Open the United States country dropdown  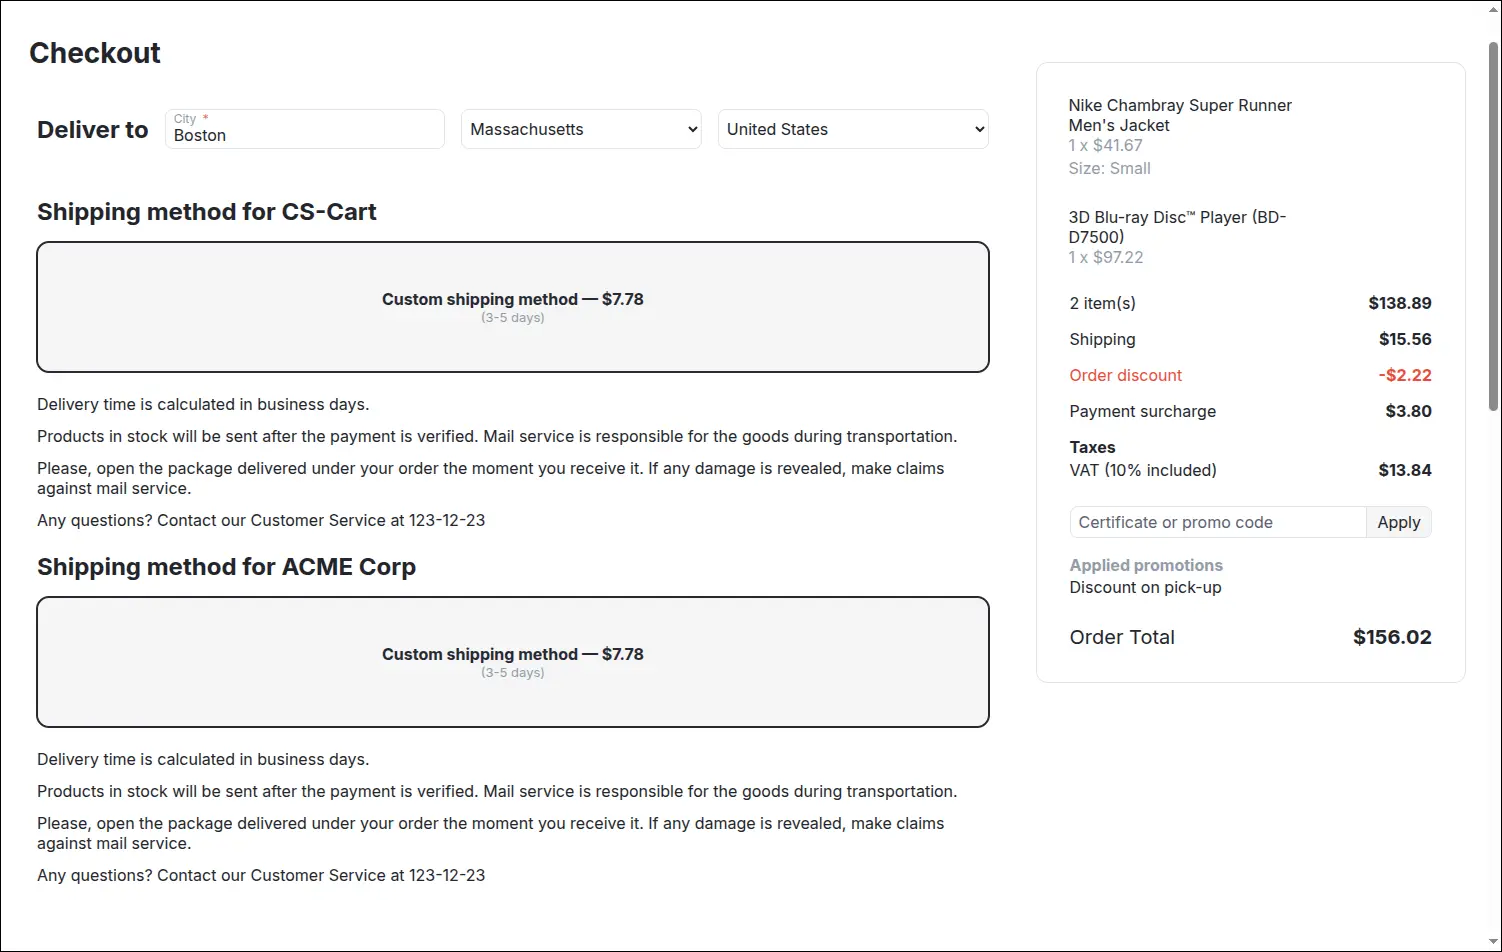[x=853, y=129]
